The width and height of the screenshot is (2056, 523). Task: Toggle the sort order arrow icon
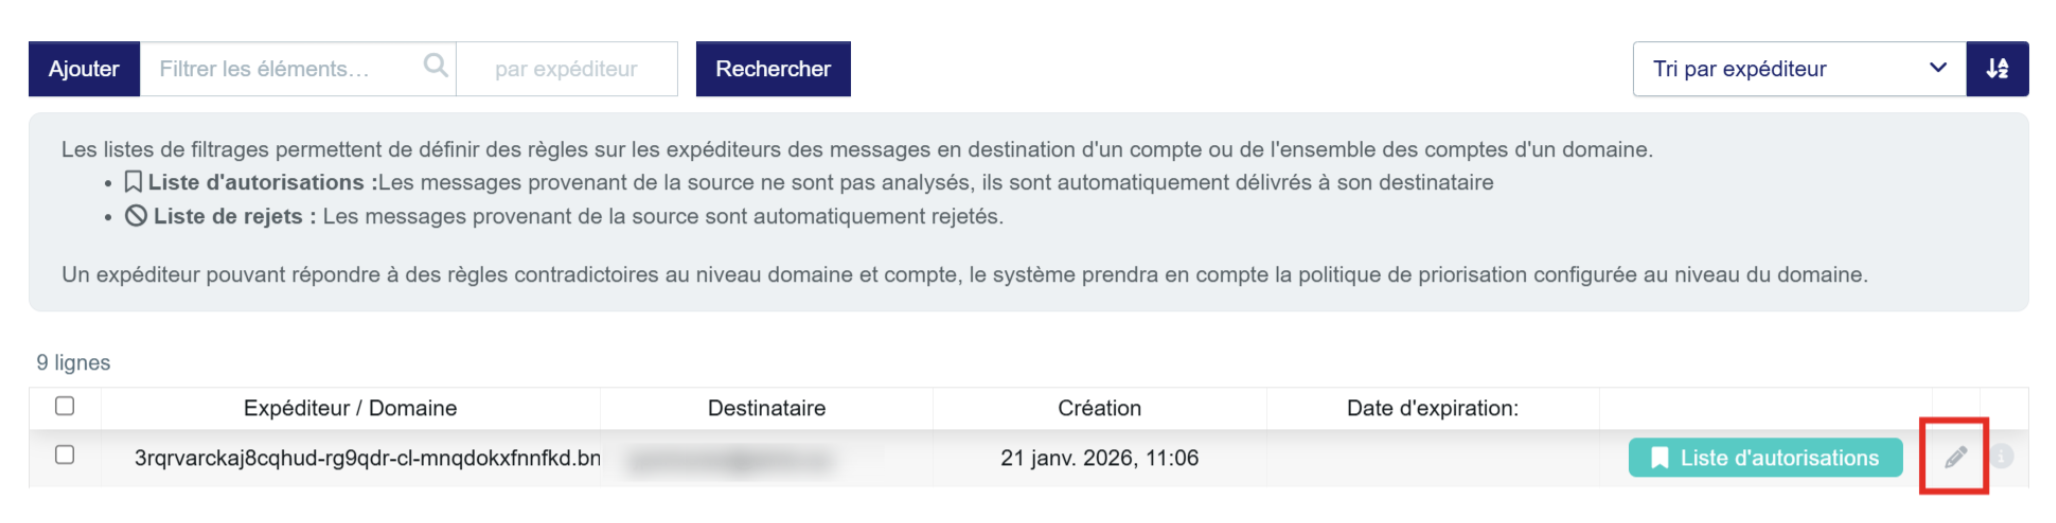pos(1997,68)
